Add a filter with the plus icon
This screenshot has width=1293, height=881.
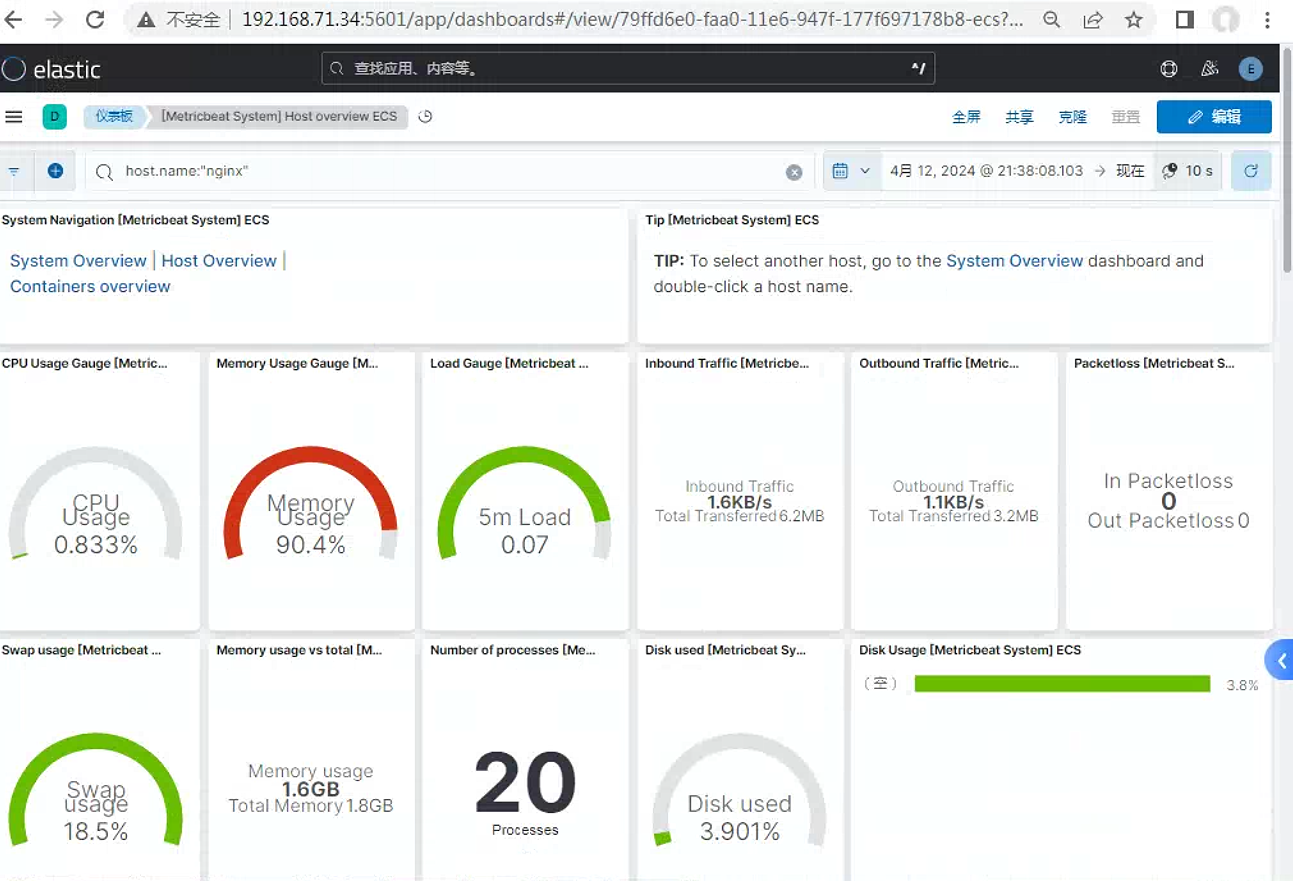pos(55,171)
